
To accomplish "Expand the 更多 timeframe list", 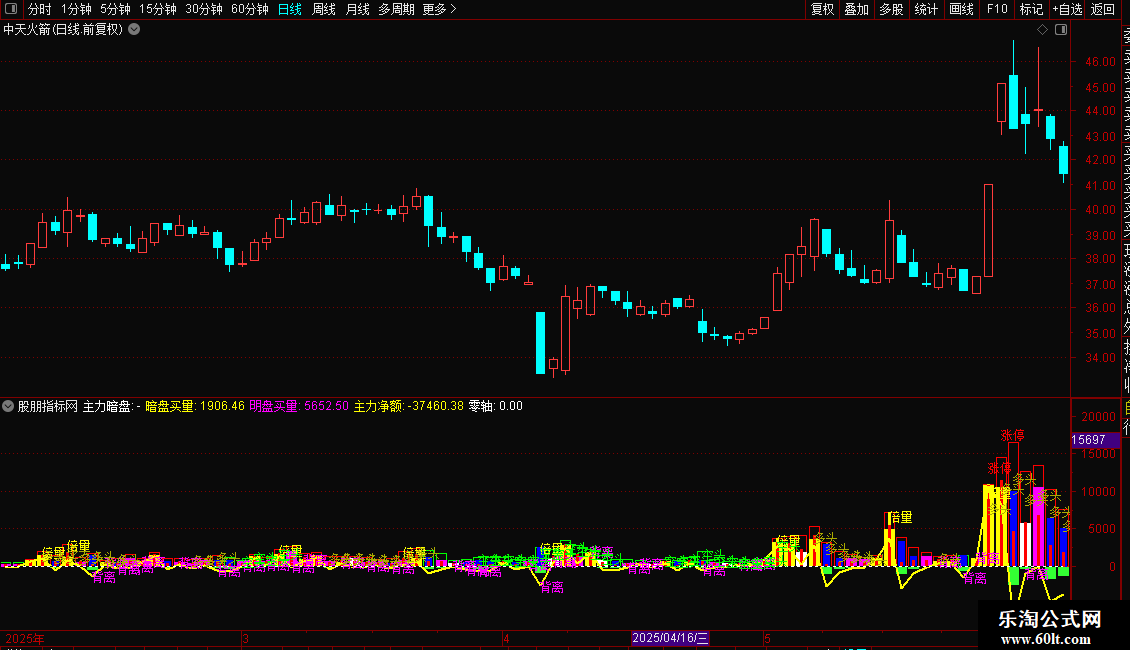I will pyautogui.click(x=440, y=9).
